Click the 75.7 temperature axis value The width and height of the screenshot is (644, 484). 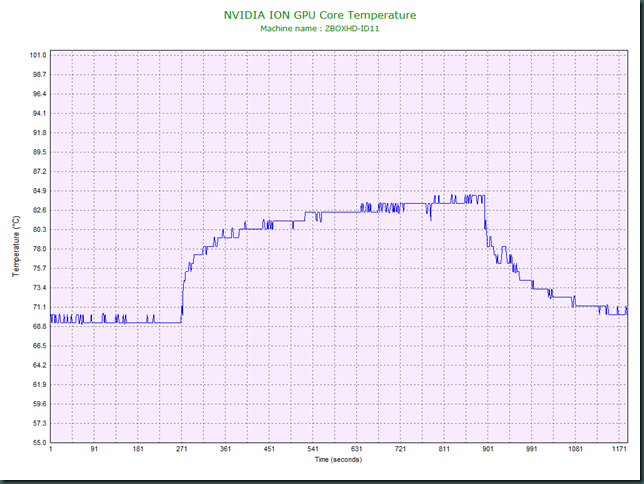(x=39, y=268)
